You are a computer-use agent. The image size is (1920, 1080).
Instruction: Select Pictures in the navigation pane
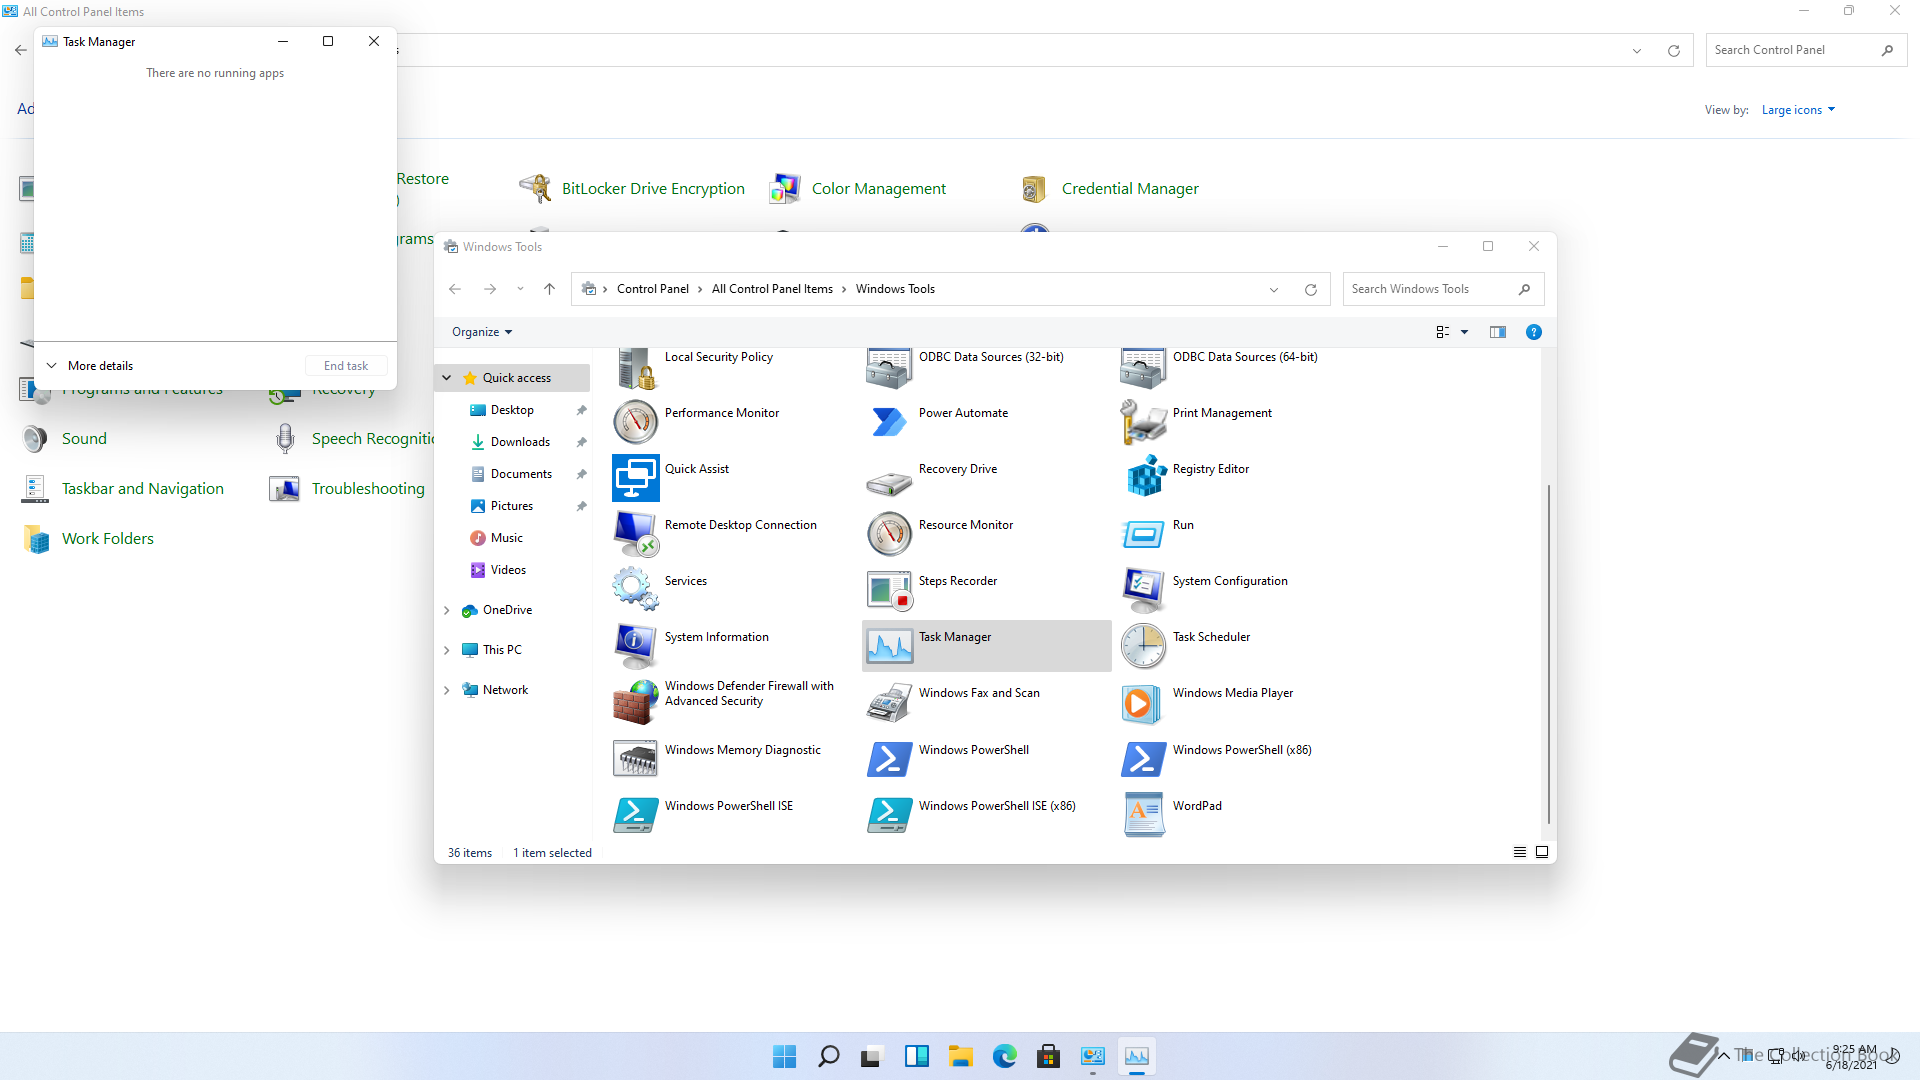[x=511, y=506]
